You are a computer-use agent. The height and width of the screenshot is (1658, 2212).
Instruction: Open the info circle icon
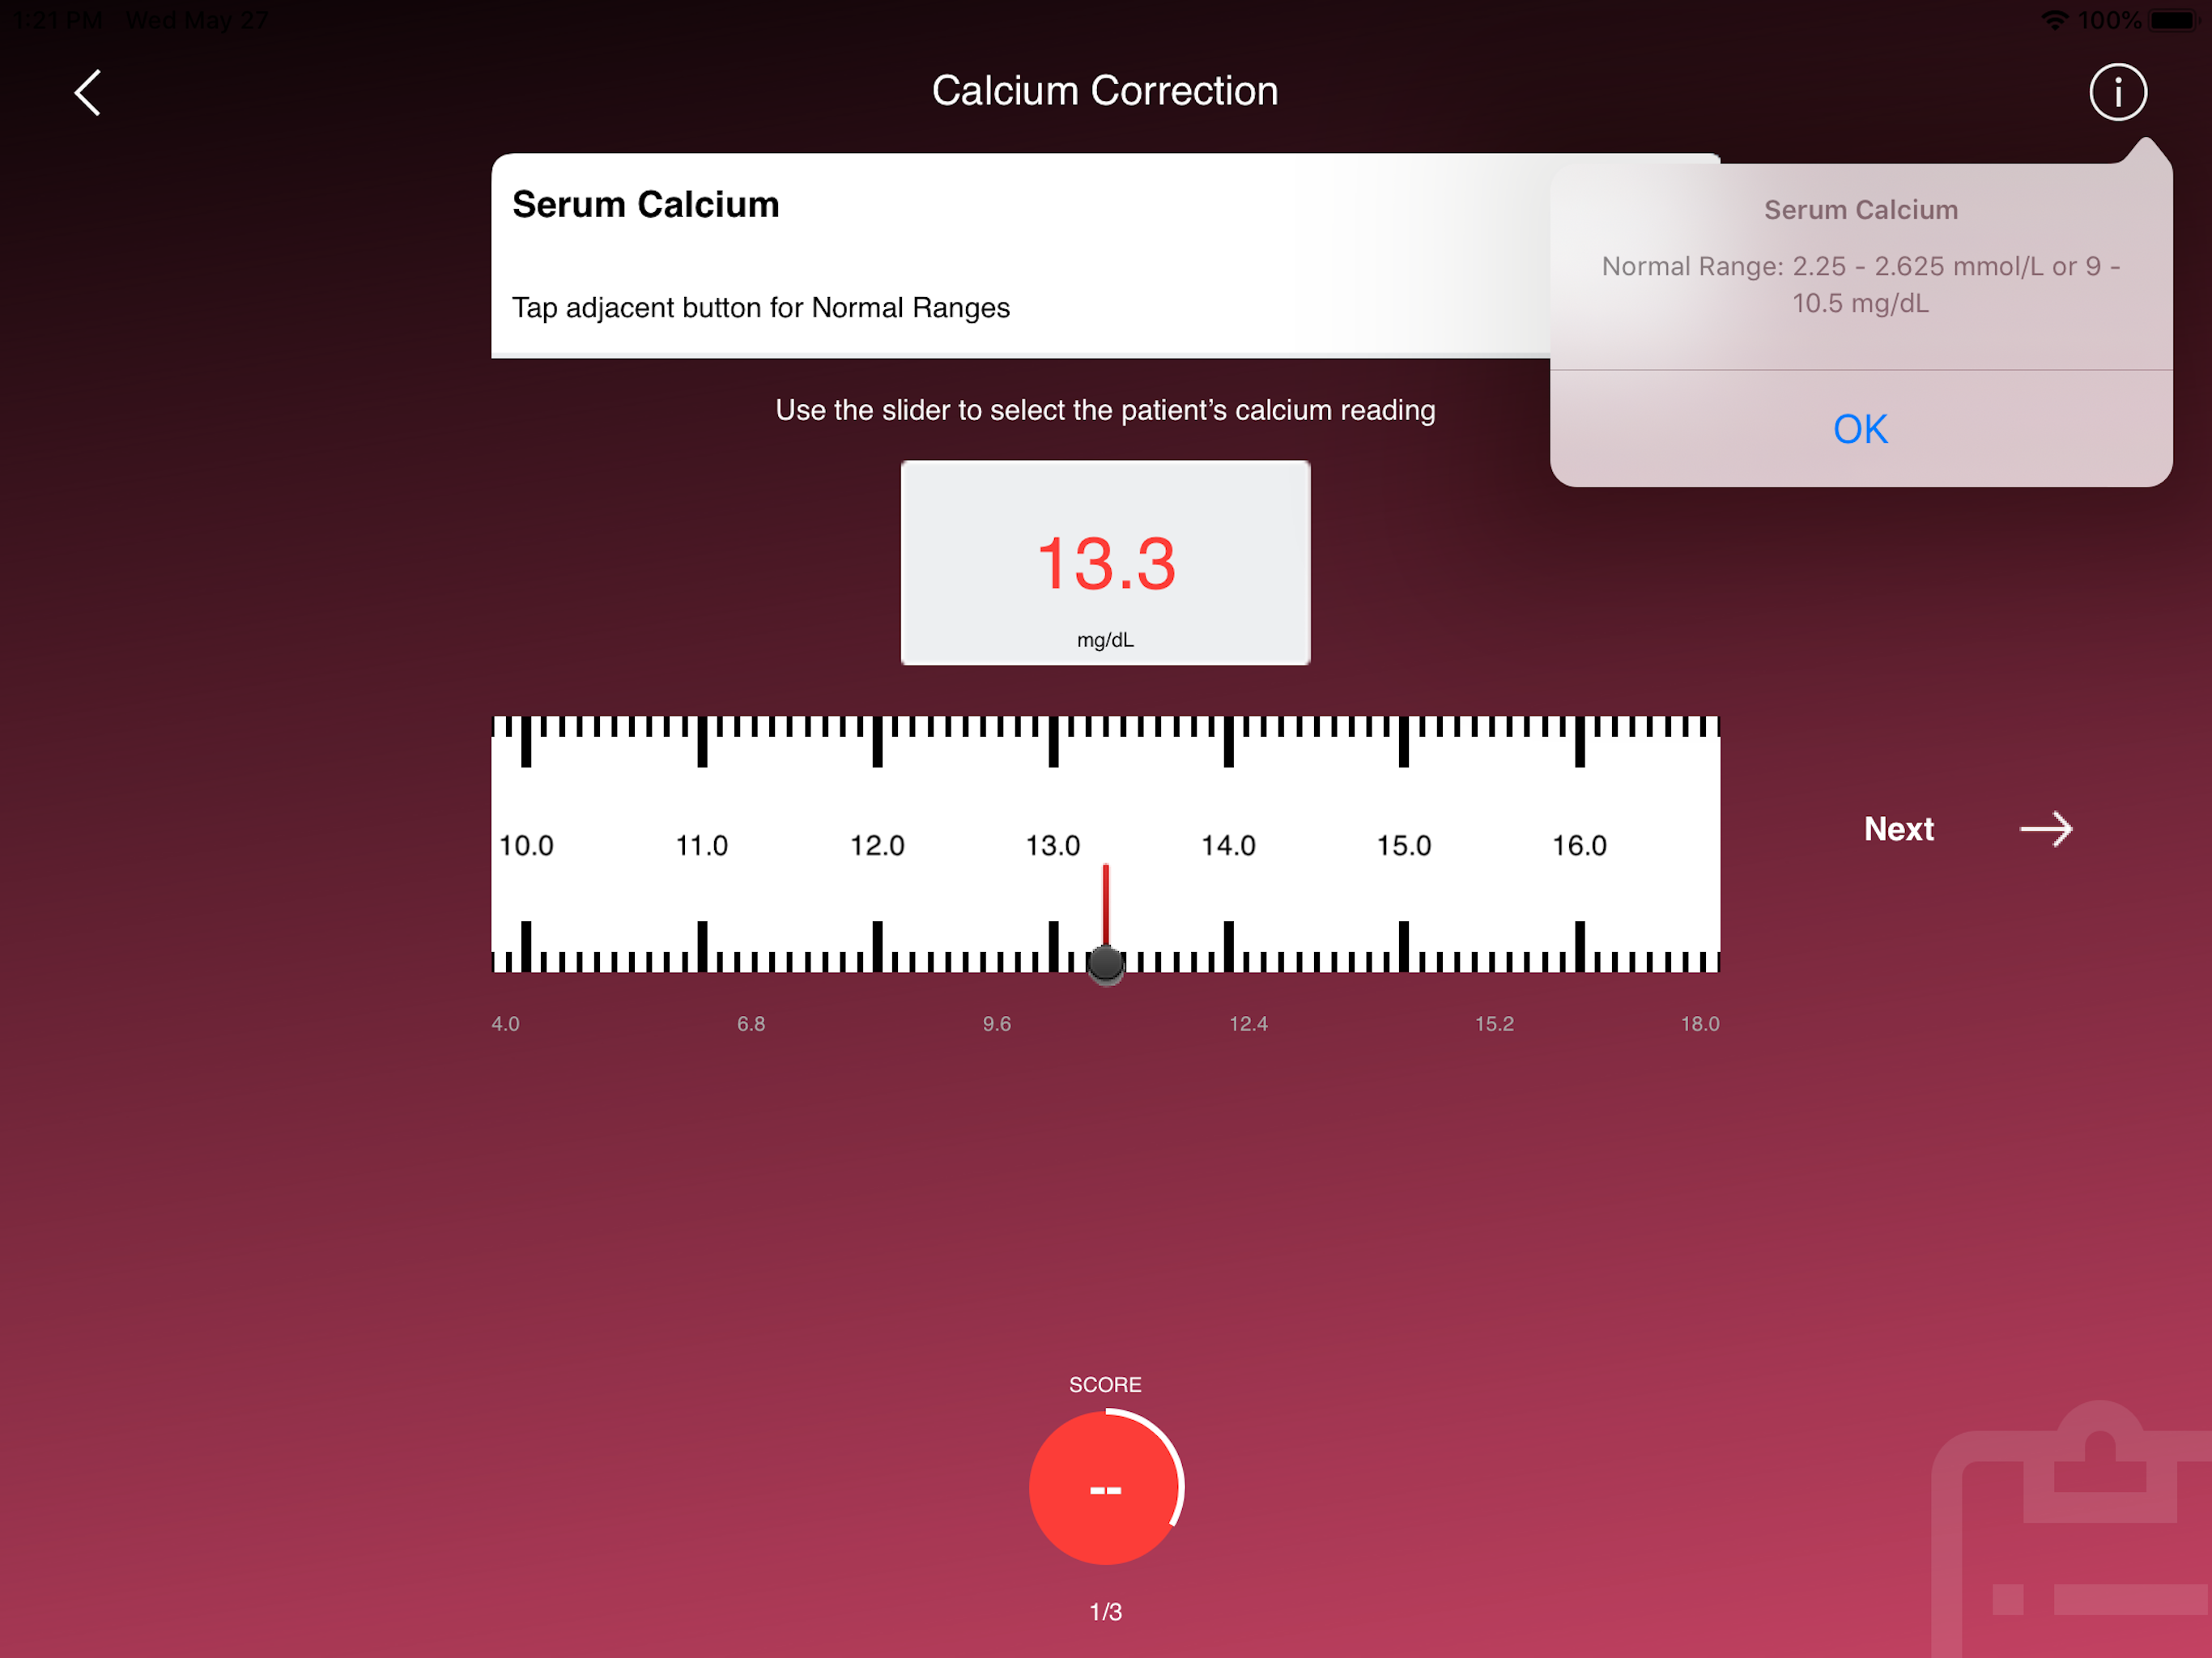pos(2117,92)
